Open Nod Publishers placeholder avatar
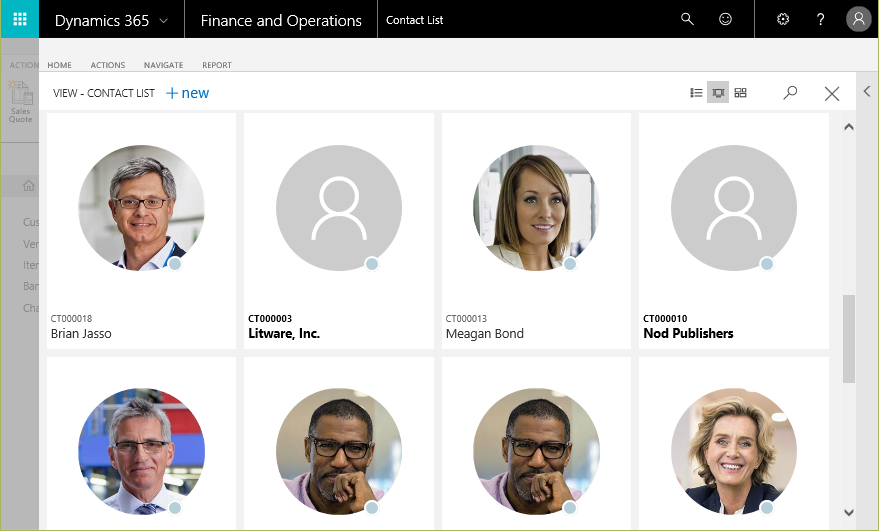Viewport: 879px width, 531px height. click(734, 208)
